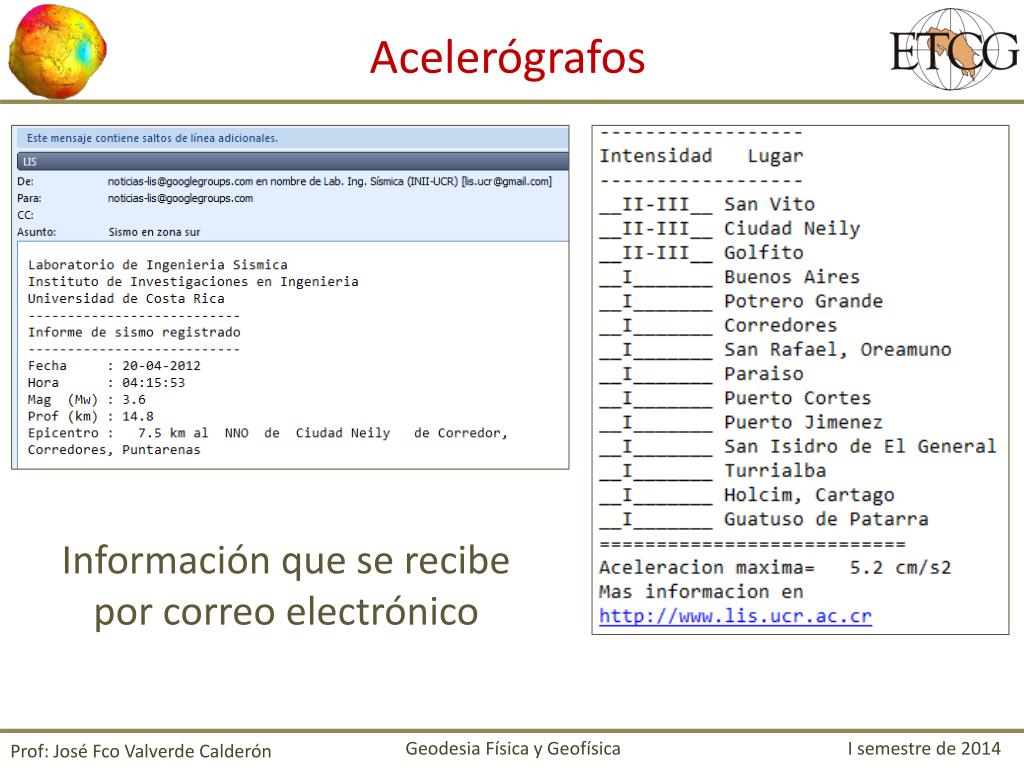Select the Golfito row
Screen dimensions: 1024x768
pos(701,253)
